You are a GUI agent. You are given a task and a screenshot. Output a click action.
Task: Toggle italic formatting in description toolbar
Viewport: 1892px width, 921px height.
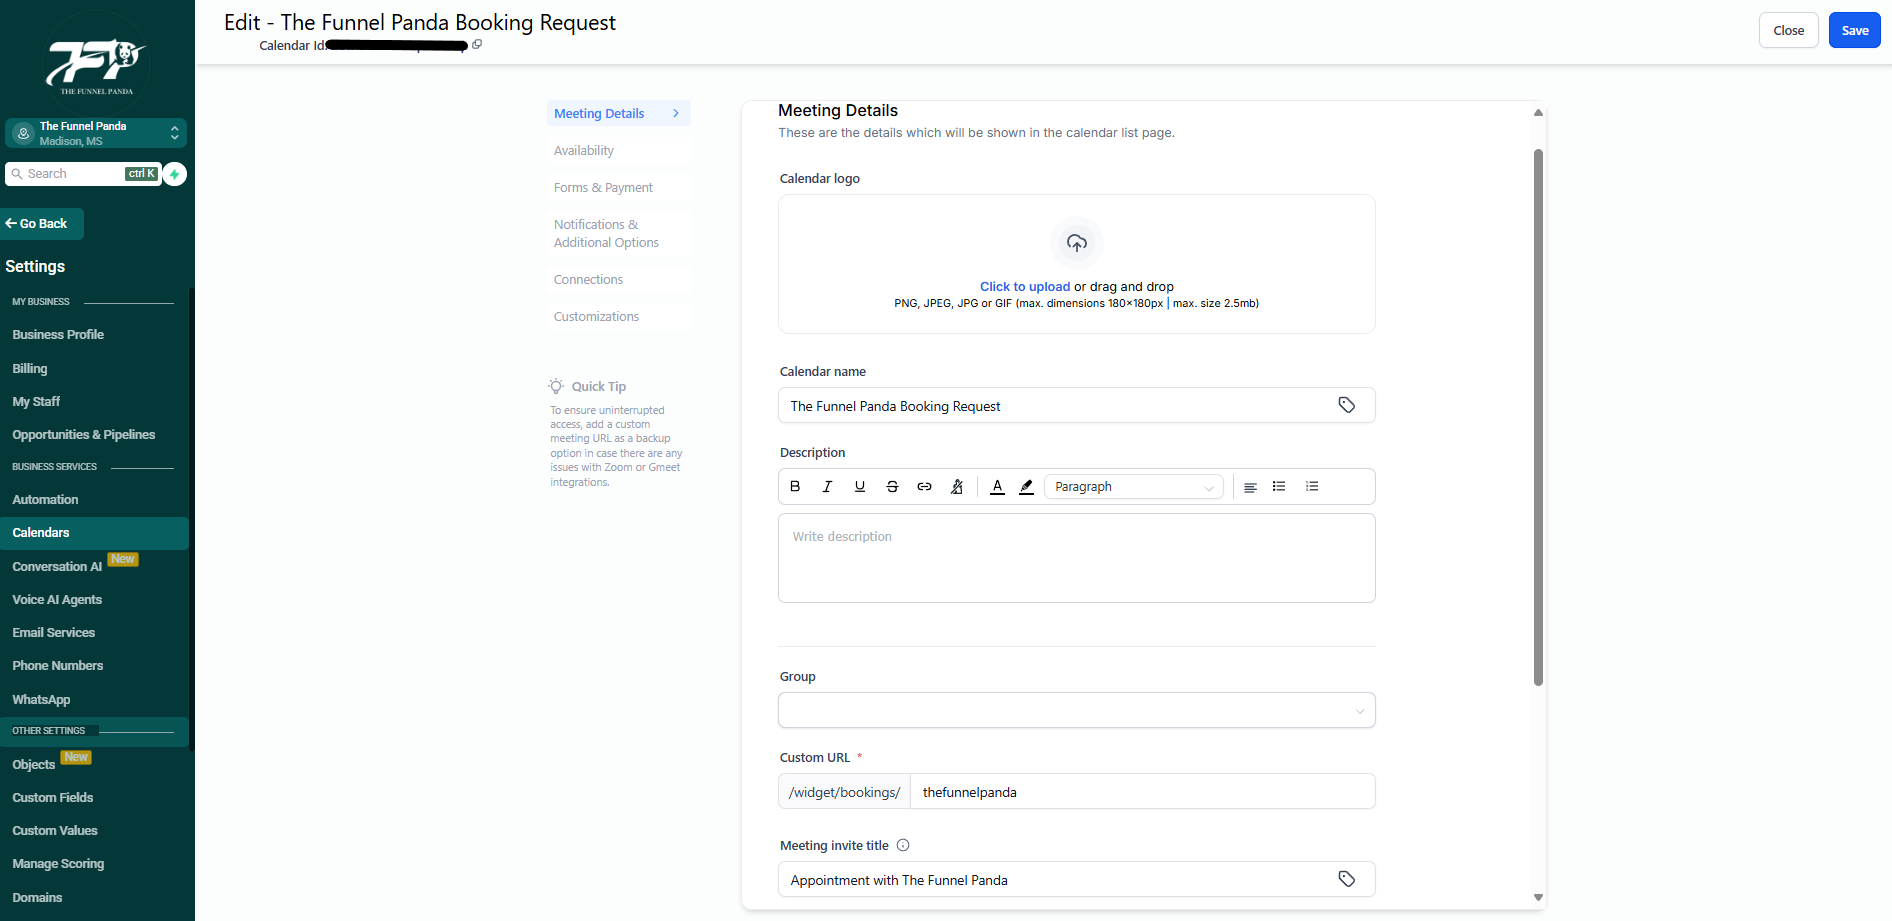tap(827, 487)
